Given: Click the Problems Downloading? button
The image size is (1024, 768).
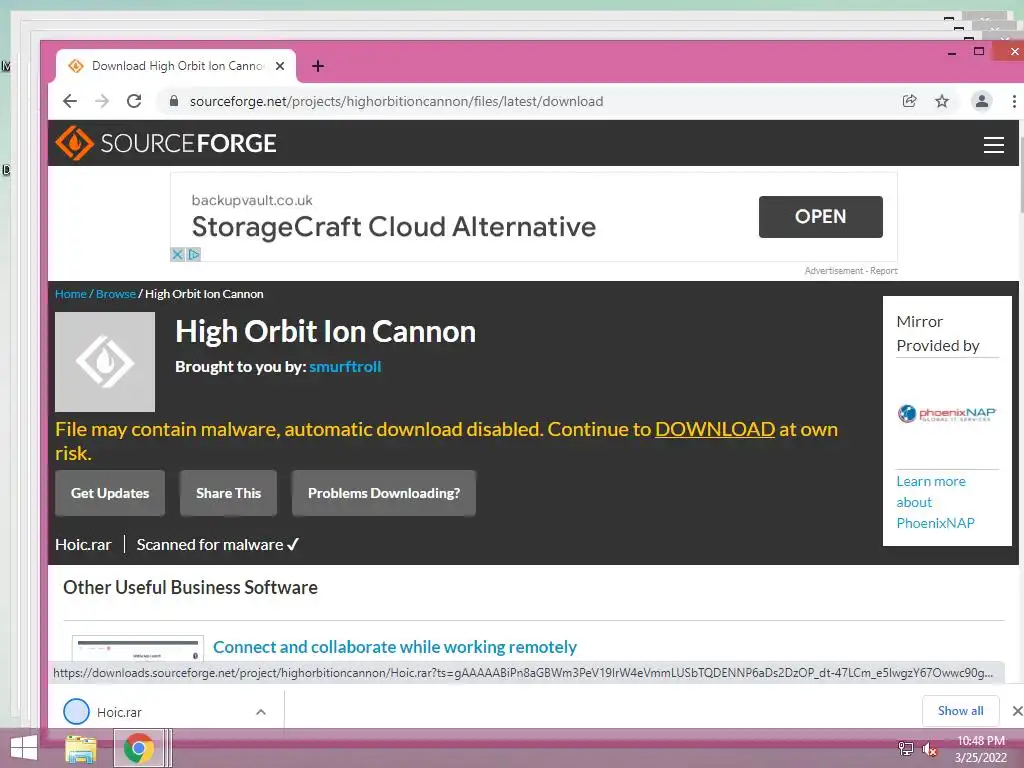Looking at the screenshot, I should click(x=384, y=493).
